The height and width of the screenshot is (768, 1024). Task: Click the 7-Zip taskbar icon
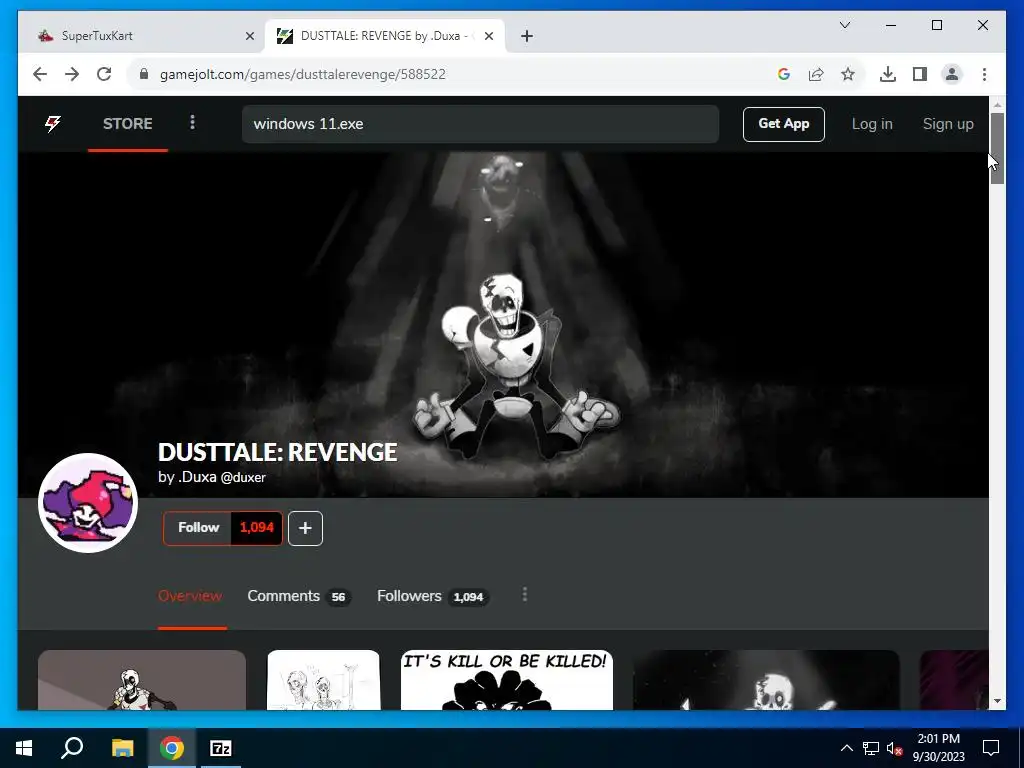[x=221, y=748]
